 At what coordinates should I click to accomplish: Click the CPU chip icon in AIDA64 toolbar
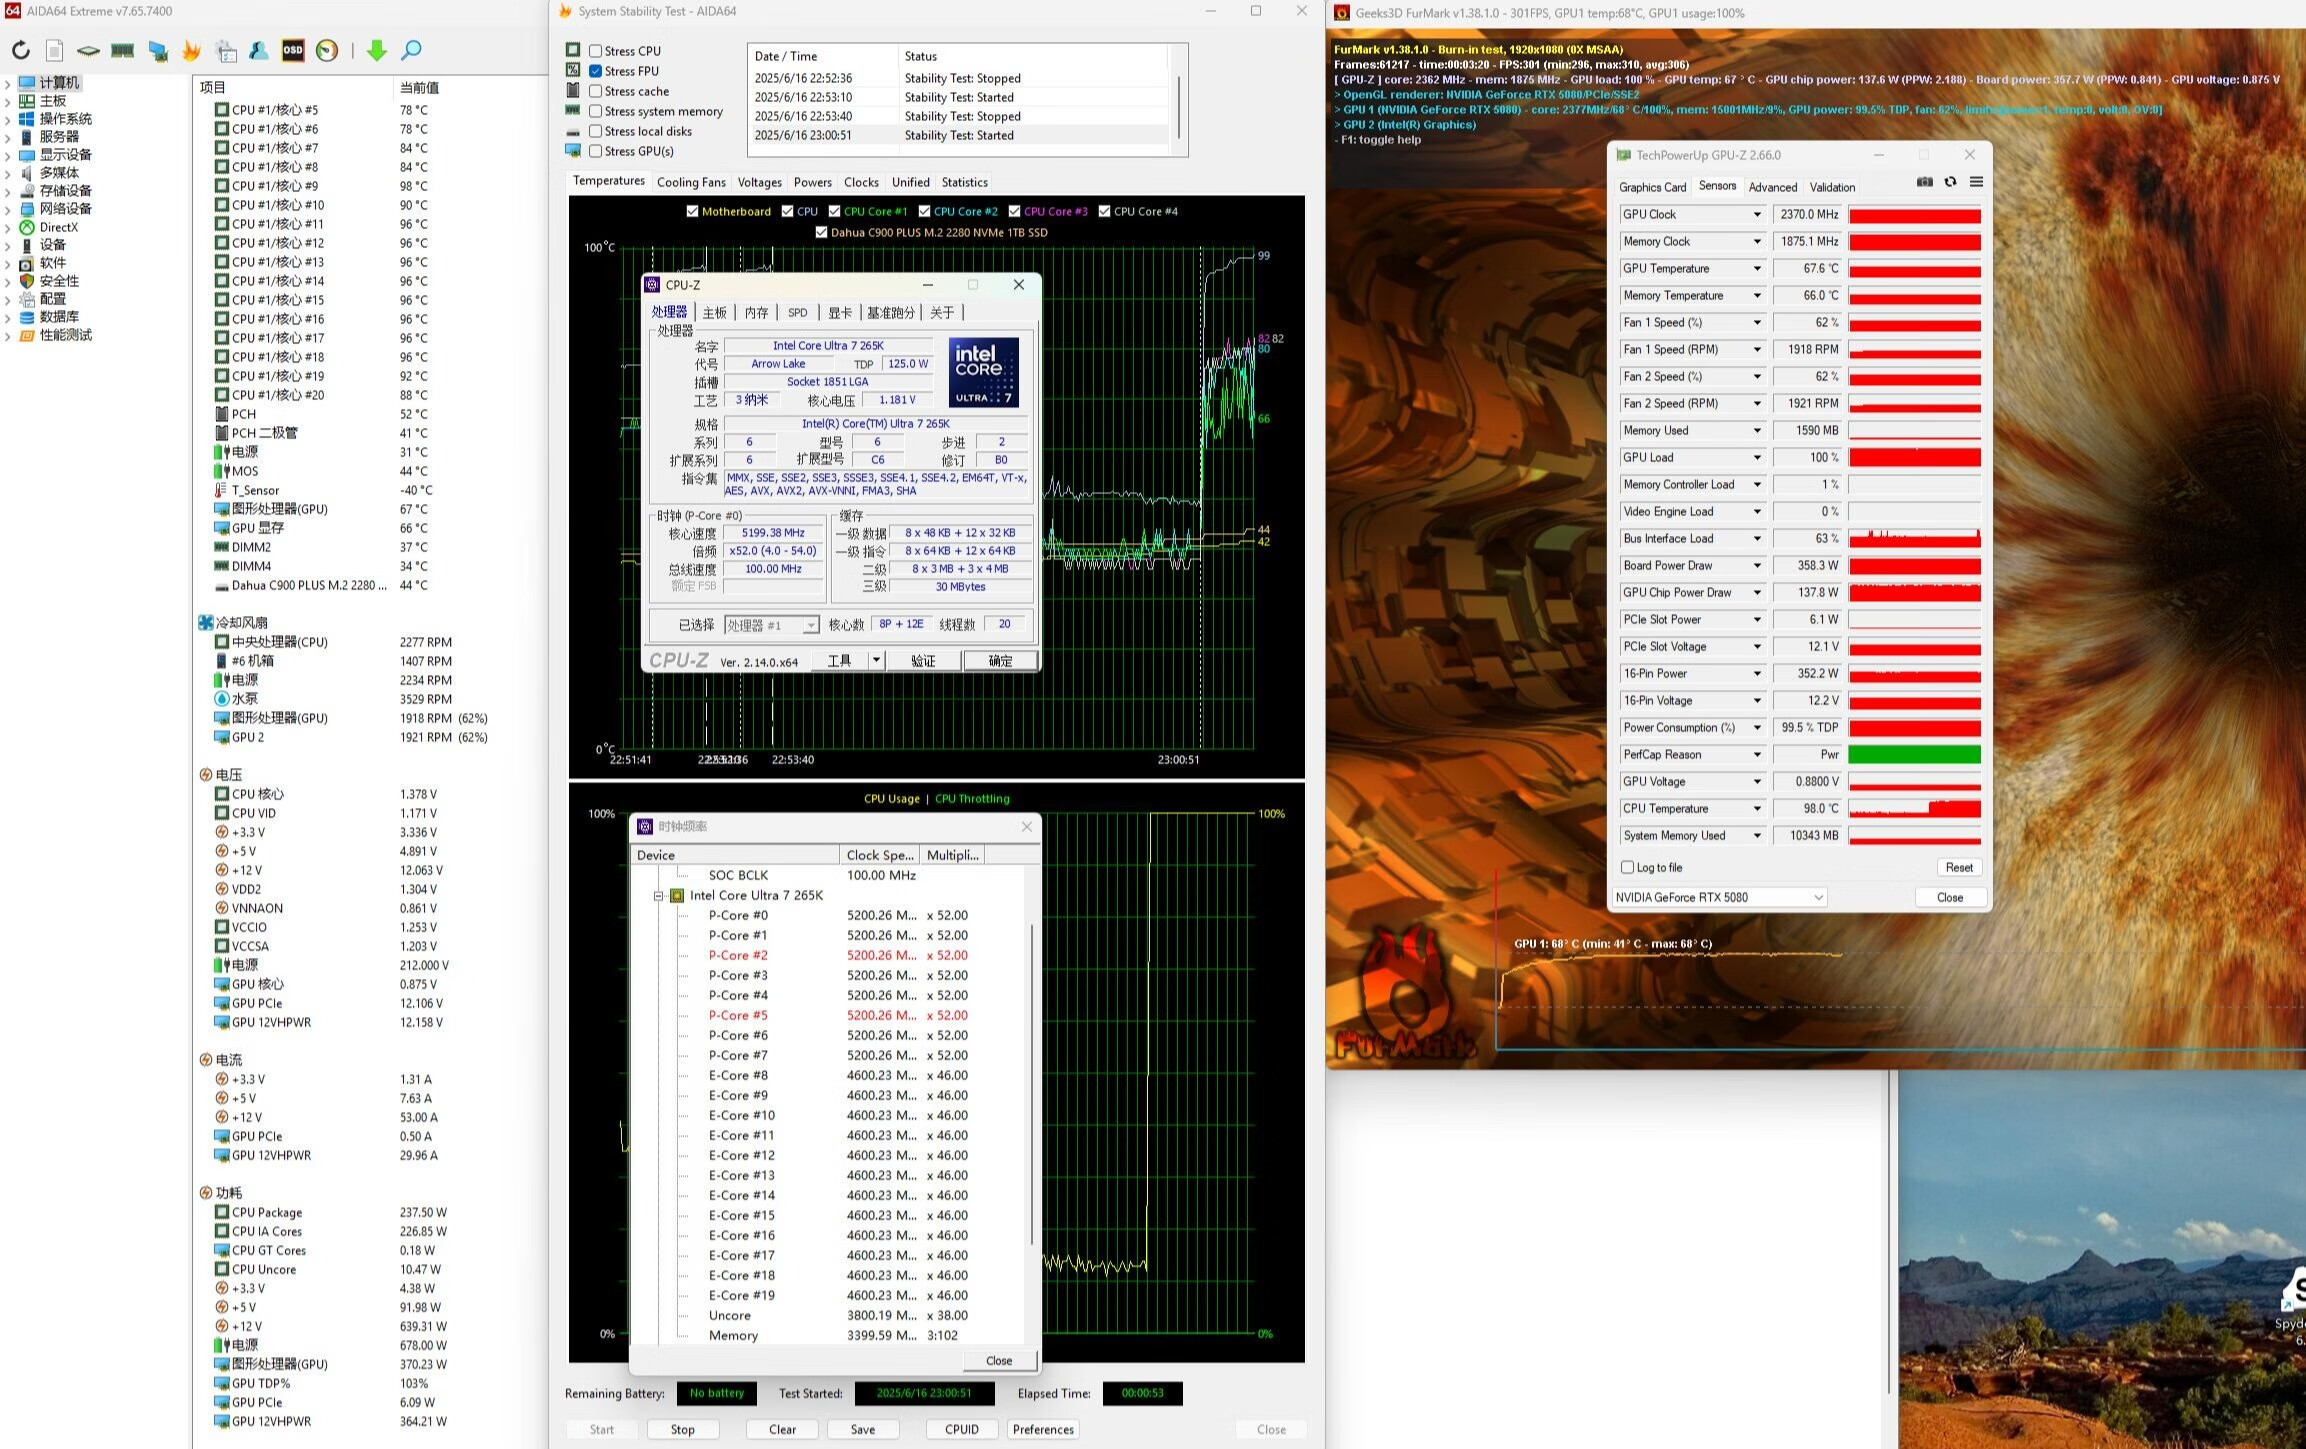pyautogui.click(x=88, y=50)
